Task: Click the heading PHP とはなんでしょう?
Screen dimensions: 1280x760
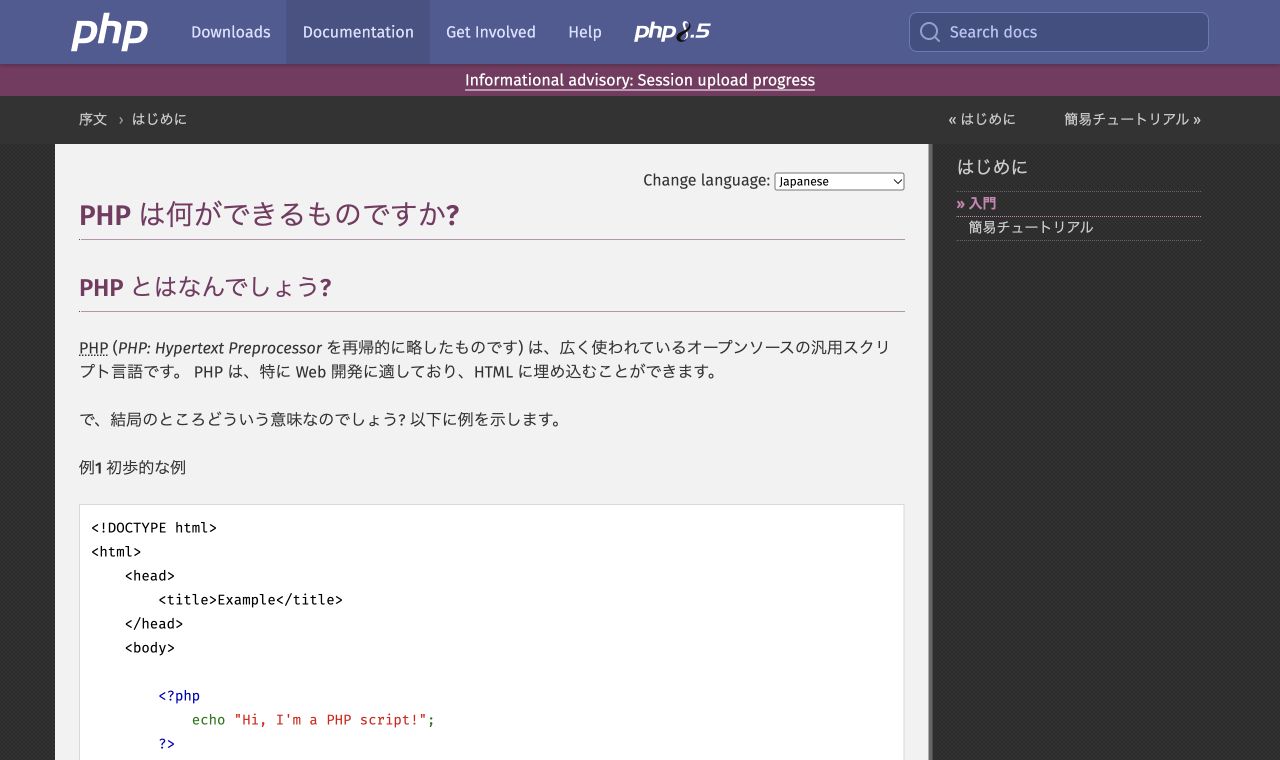Action: 205,287
